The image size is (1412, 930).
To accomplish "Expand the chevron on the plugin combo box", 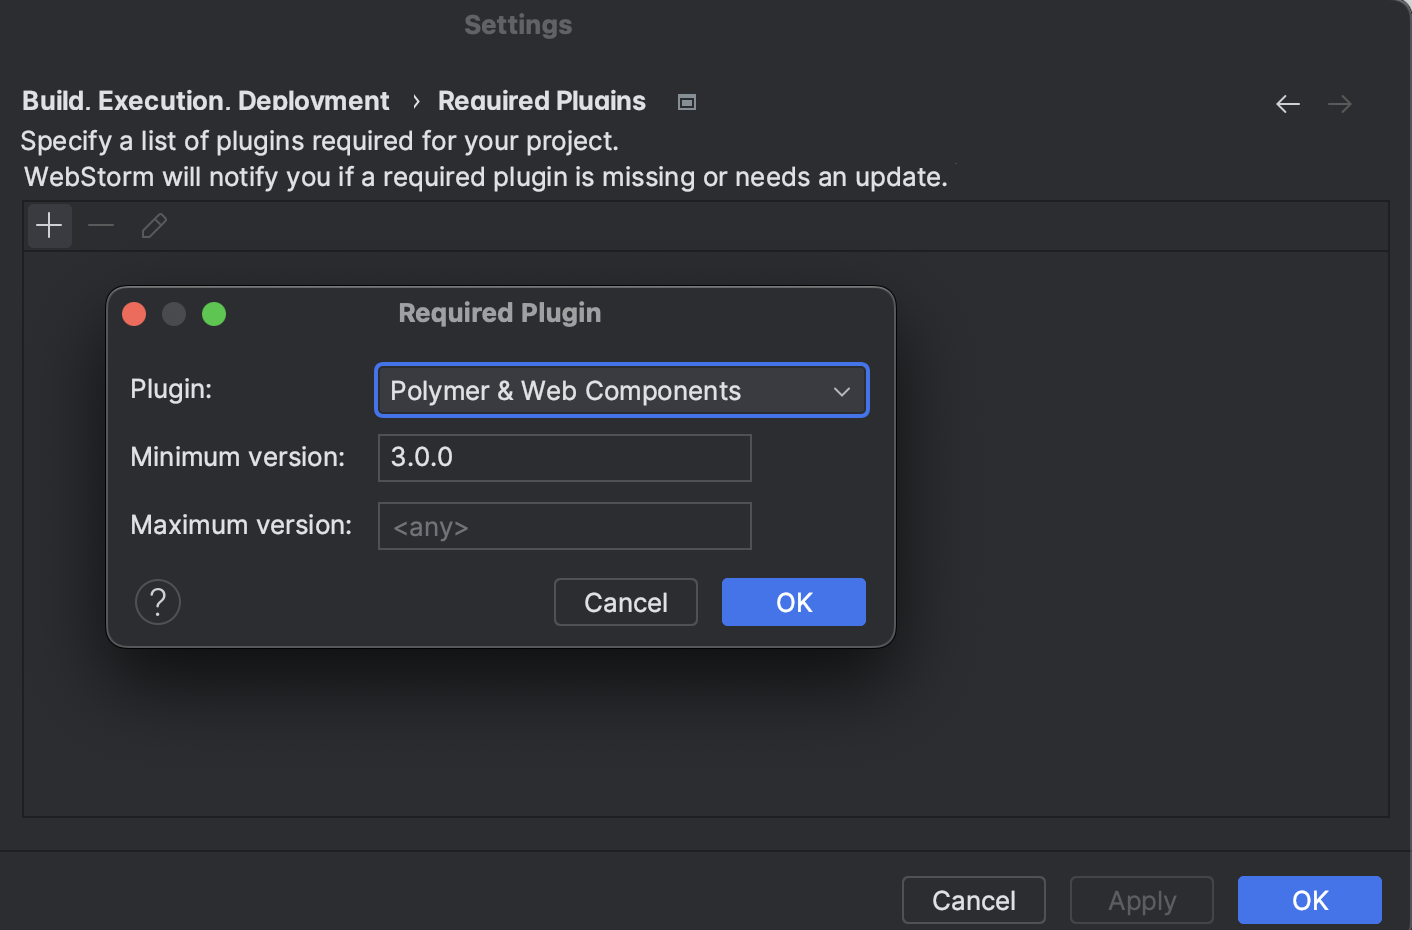I will (x=841, y=391).
